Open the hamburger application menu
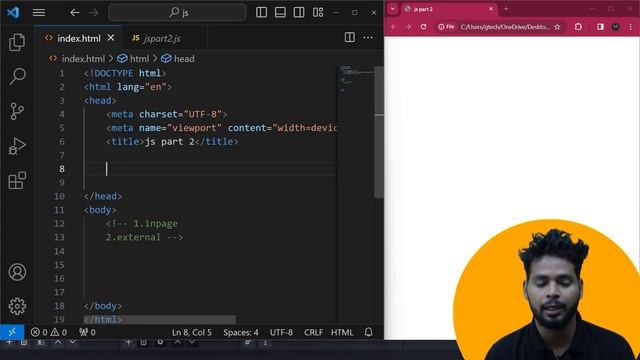Viewport: 640px width, 360px height. tap(39, 13)
